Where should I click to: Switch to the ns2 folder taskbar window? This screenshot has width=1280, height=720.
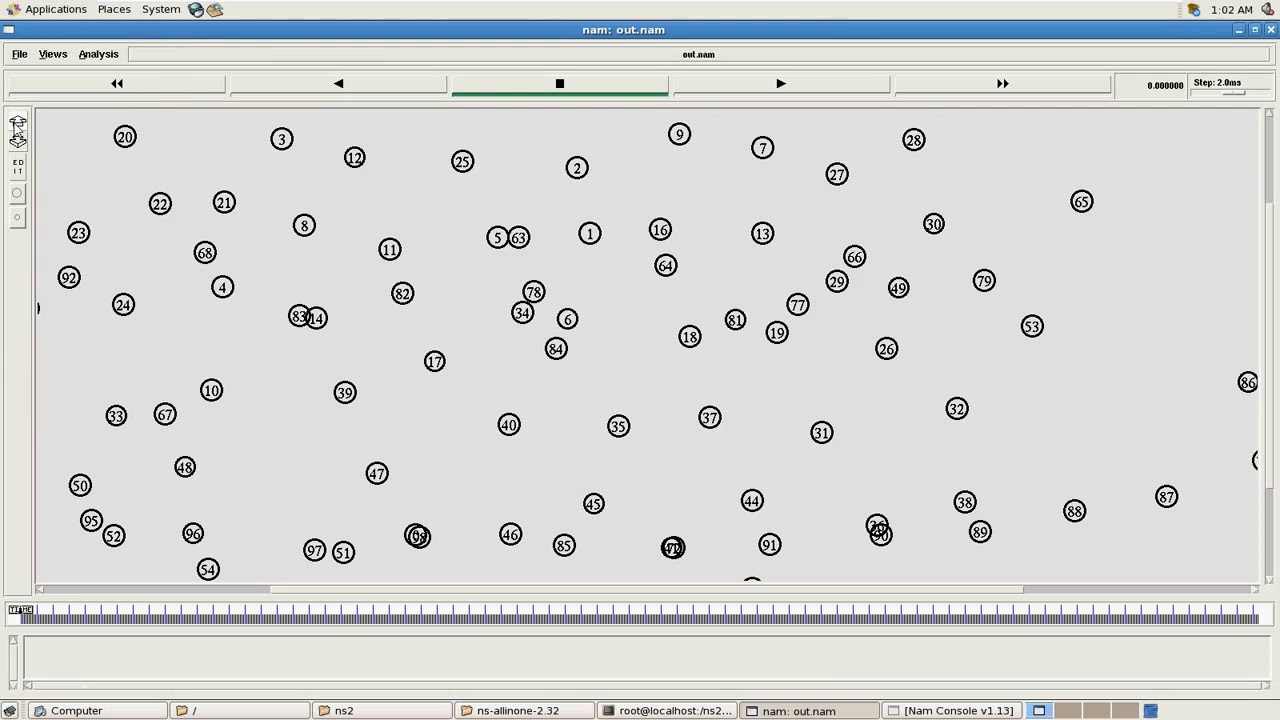coord(381,711)
